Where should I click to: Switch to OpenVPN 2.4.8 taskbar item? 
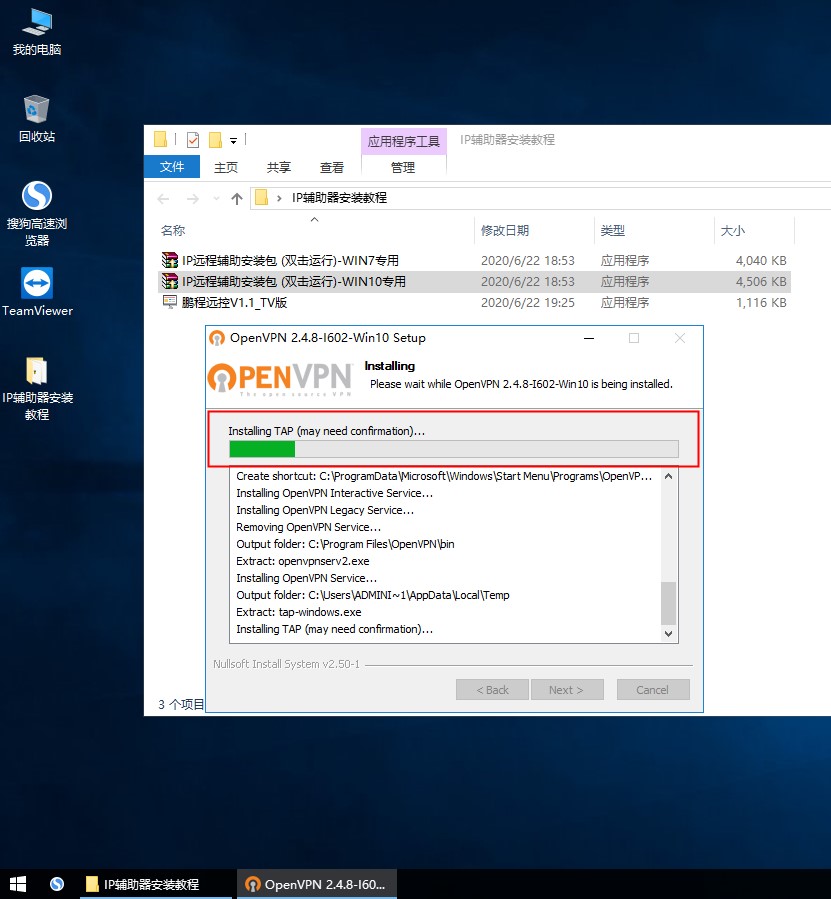coord(317,884)
